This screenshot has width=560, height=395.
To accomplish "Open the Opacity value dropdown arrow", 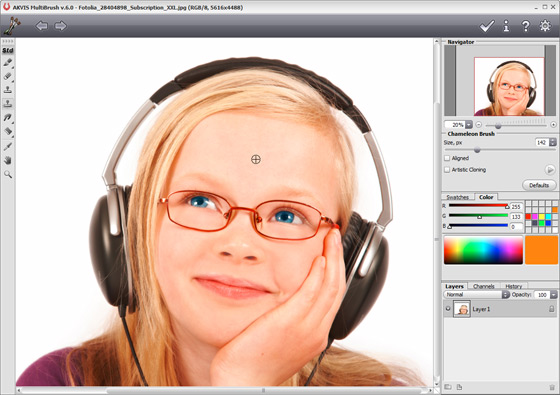I will (x=553, y=295).
